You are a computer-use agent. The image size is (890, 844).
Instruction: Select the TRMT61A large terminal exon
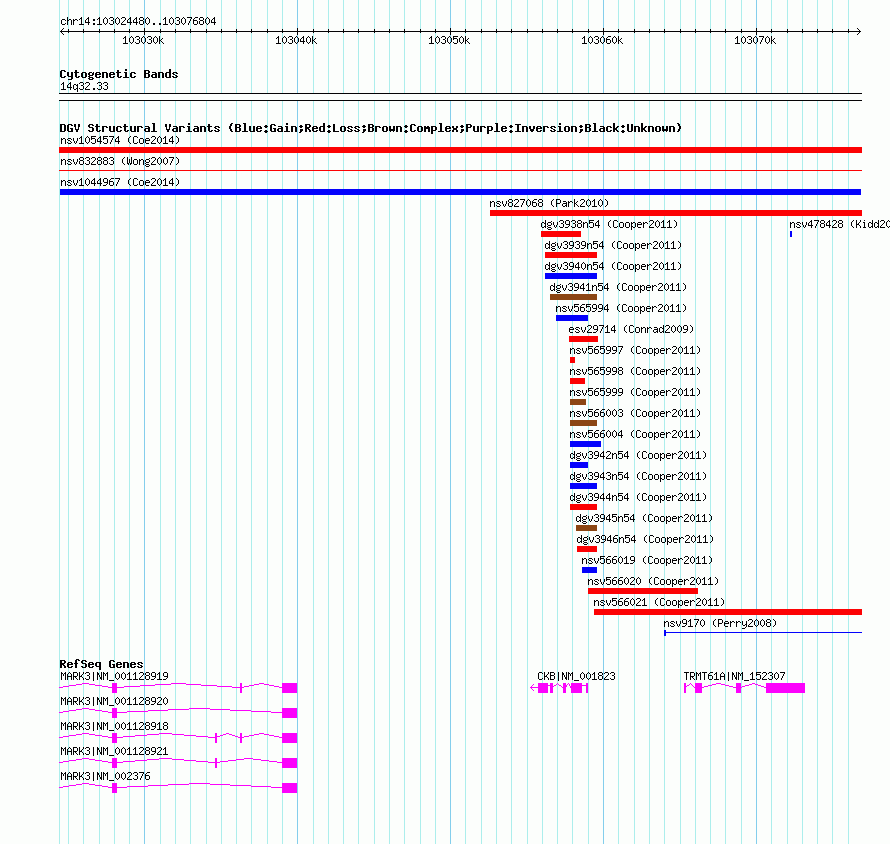(x=786, y=688)
